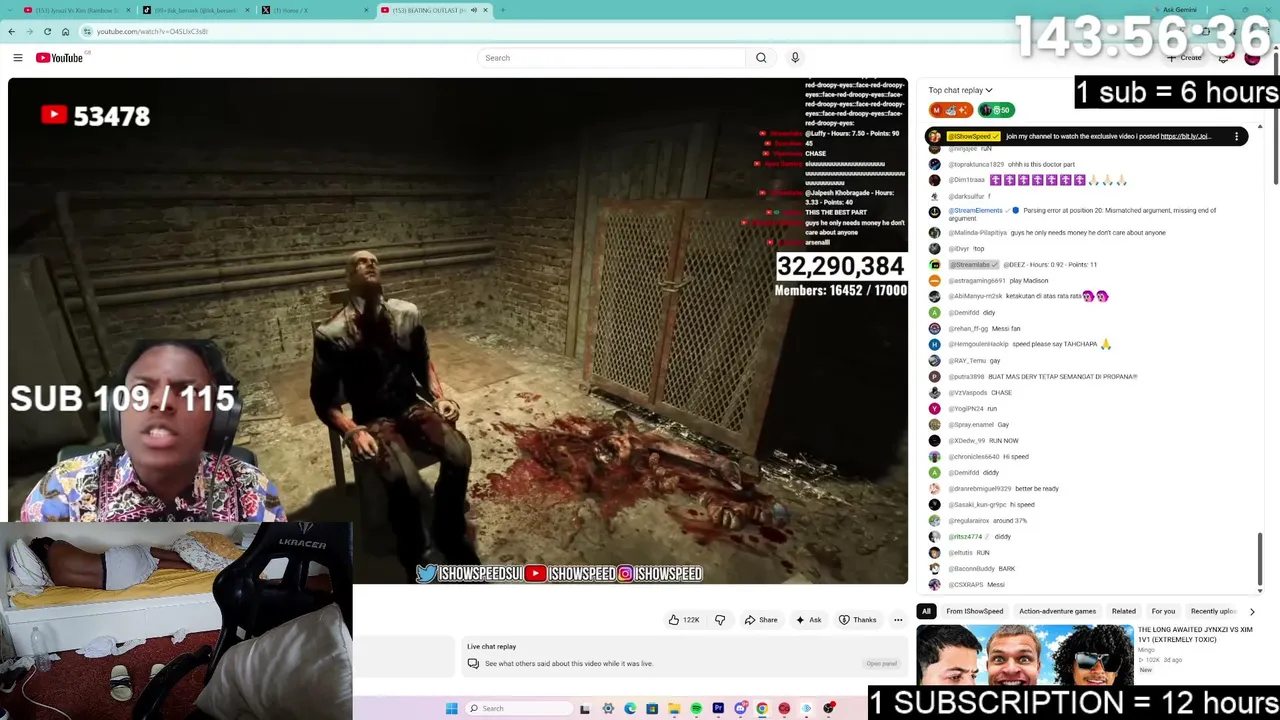Show more category chips with right arrow
The image size is (1280, 720).
tap(1251, 611)
